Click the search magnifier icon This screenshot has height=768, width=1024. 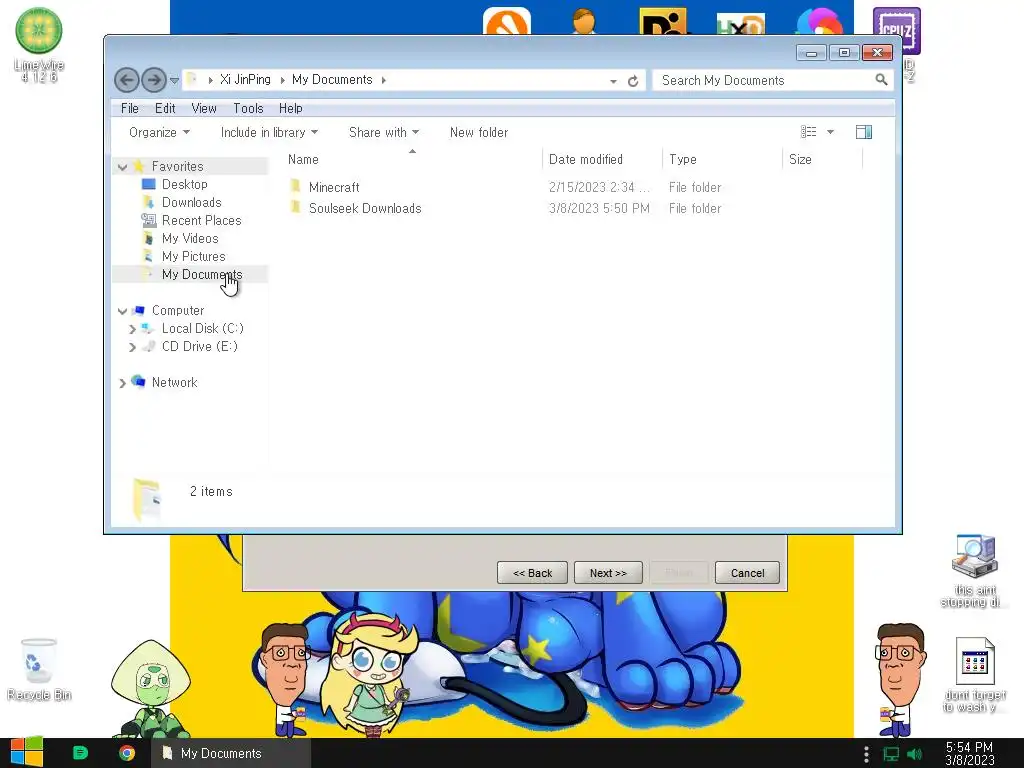point(881,80)
